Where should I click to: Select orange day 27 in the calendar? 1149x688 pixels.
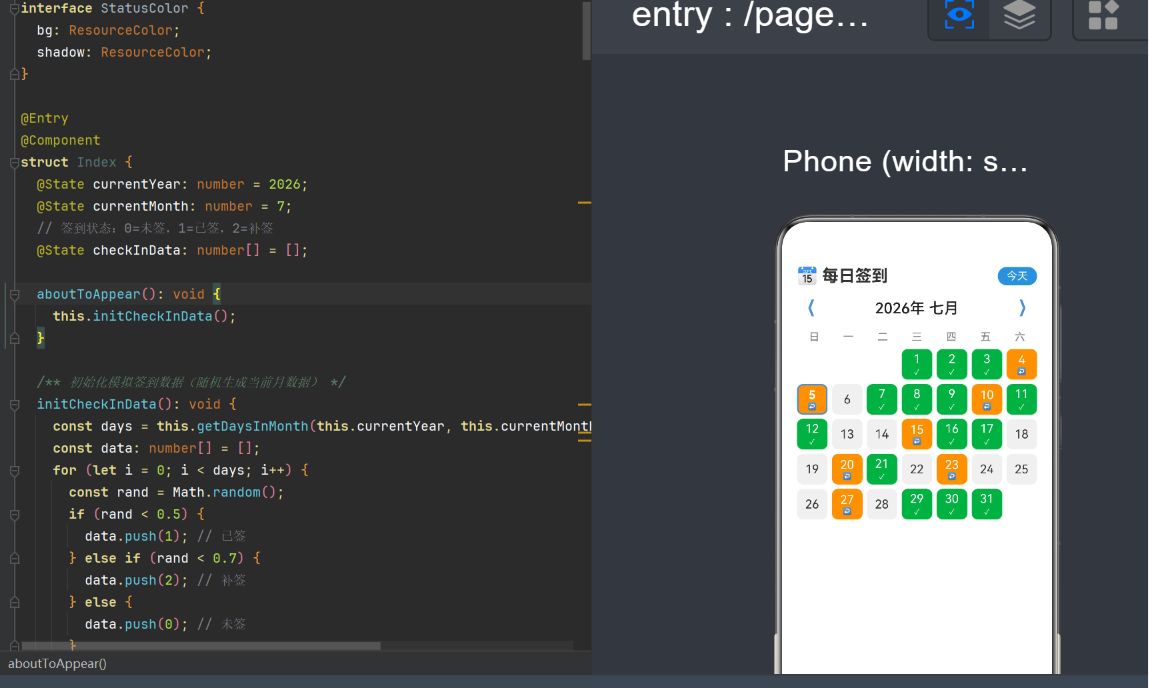pyautogui.click(x=847, y=504)
